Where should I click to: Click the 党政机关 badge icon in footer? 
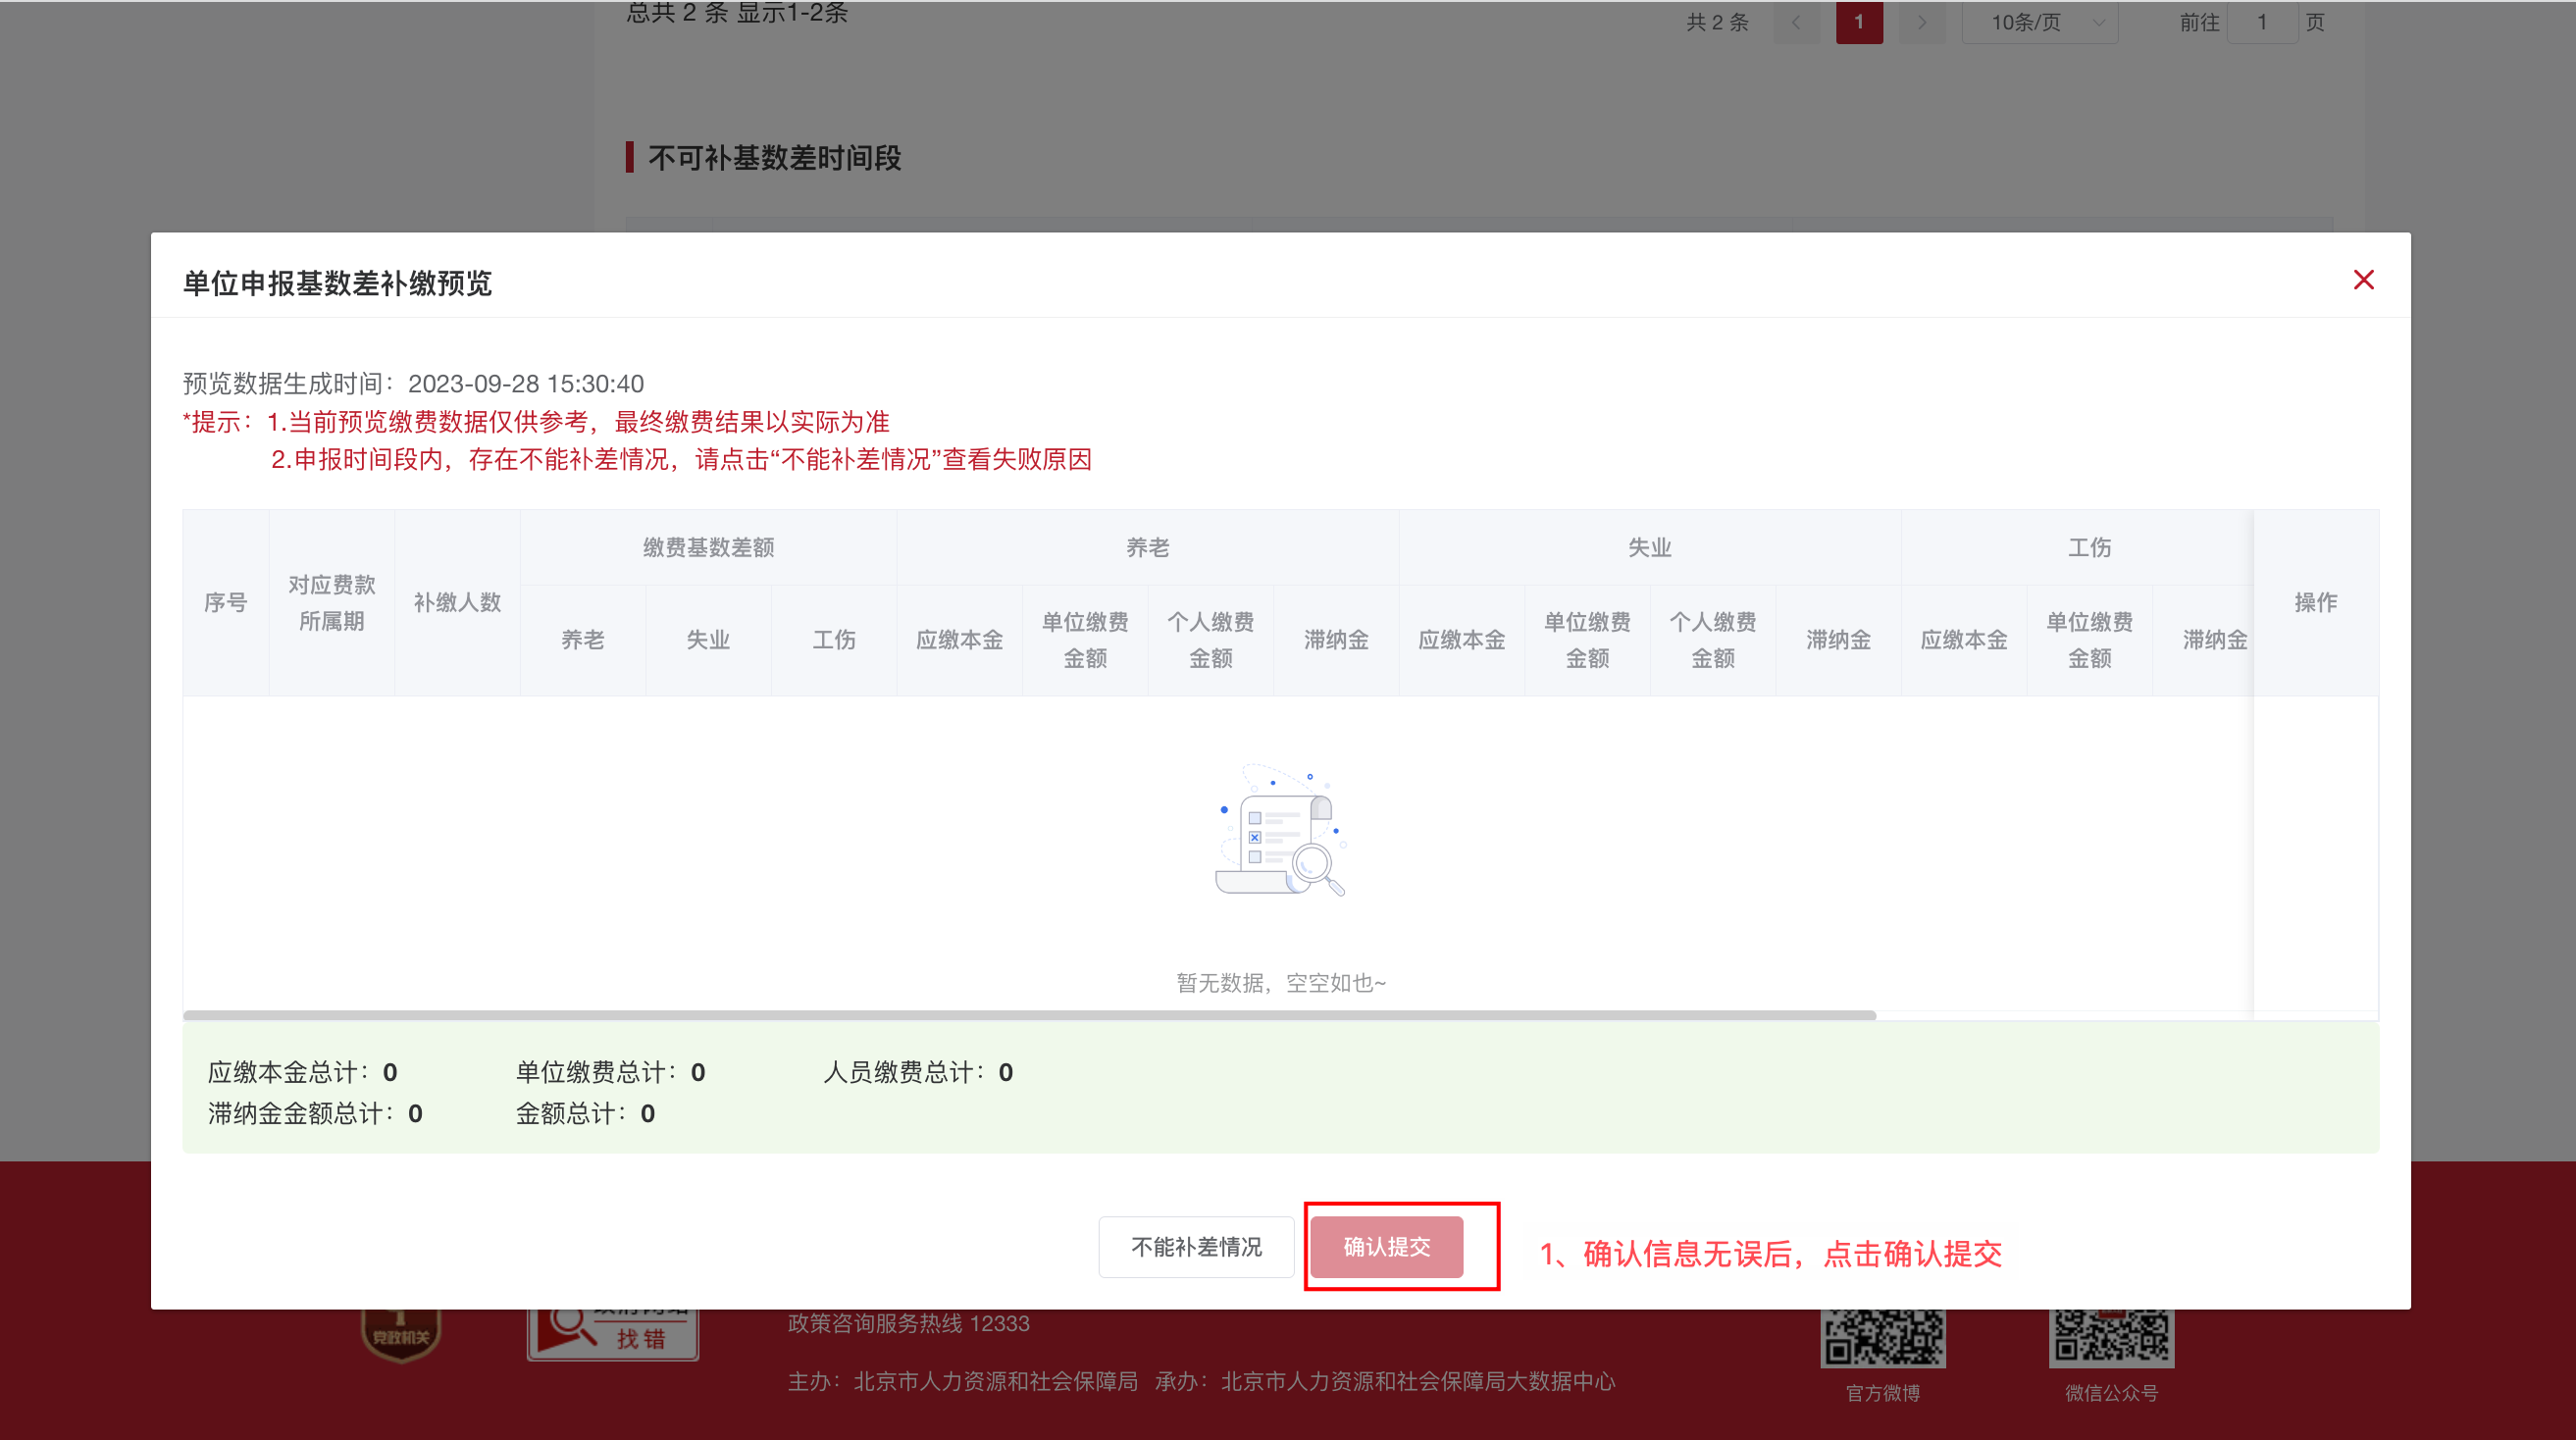point(400,1330)
